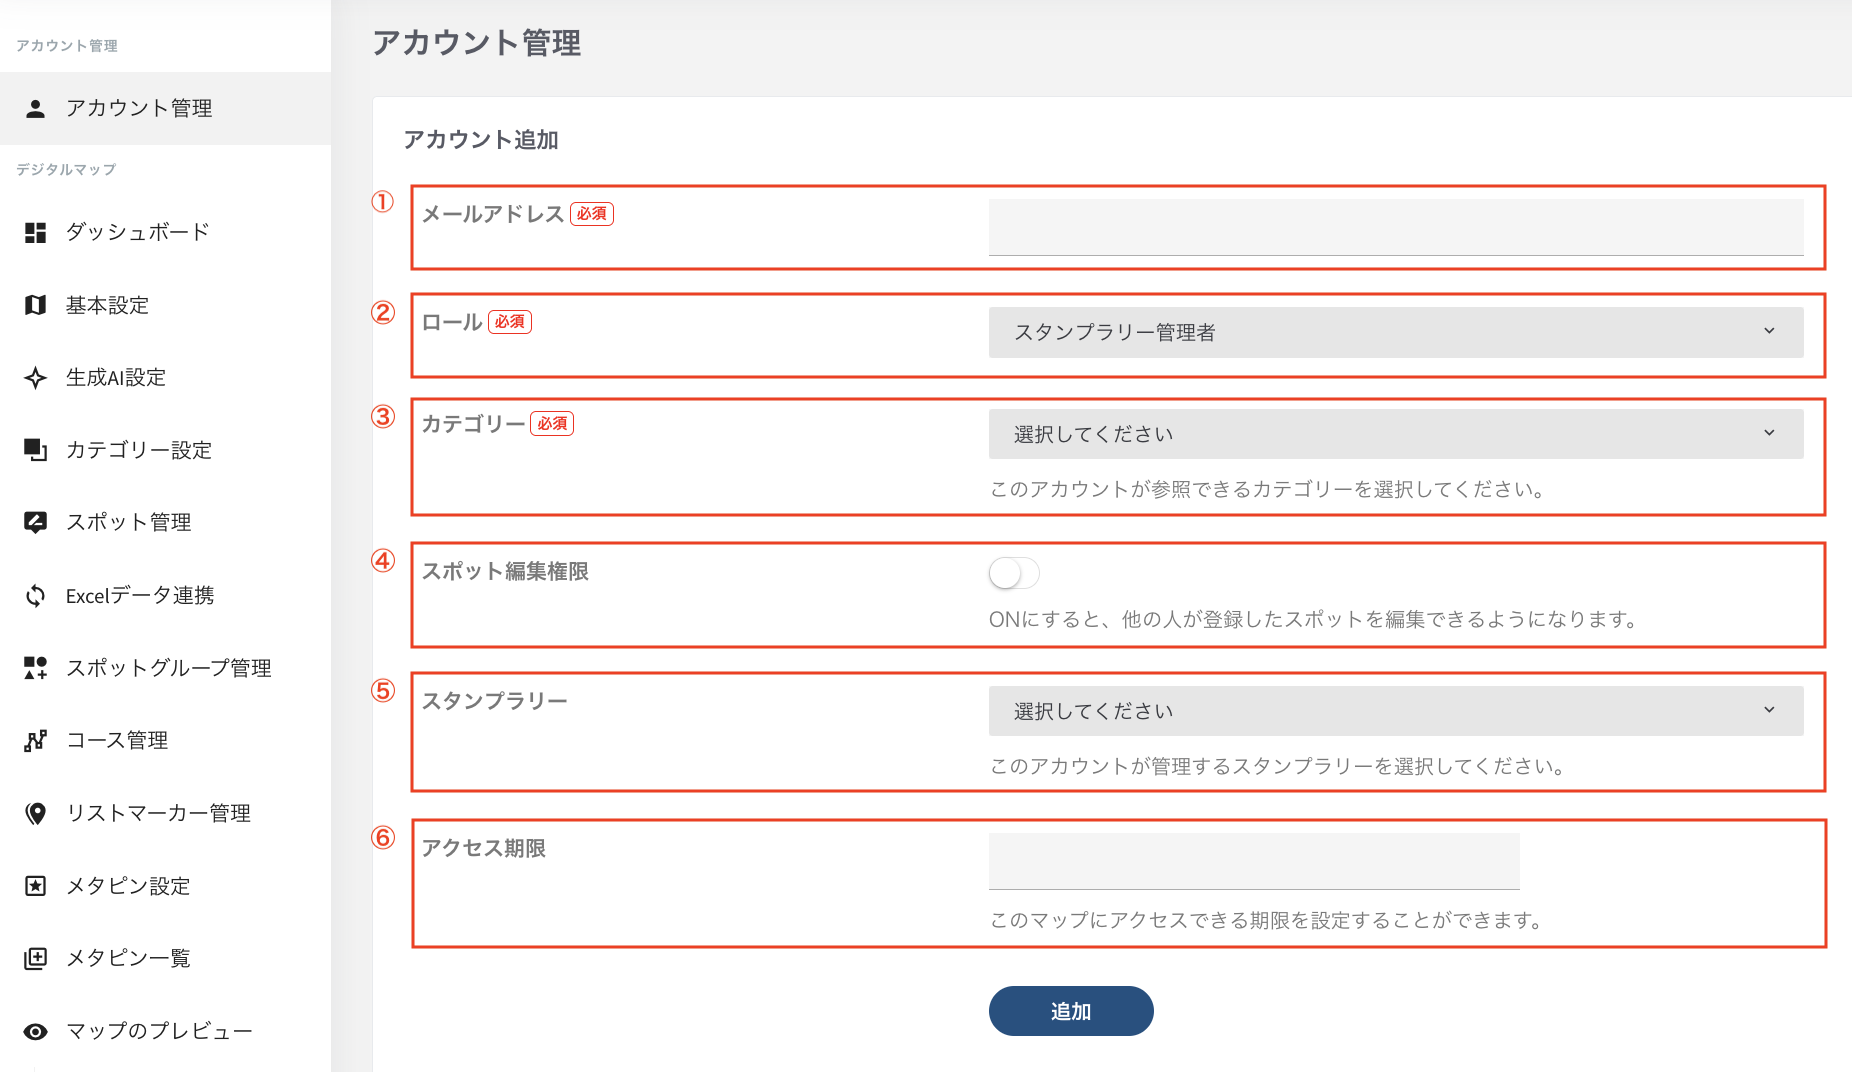The width and height of the screenshot is (1852, 1072).
Task: Click the Dashboard grid icon in sidebar
Action: coord(36,233)
